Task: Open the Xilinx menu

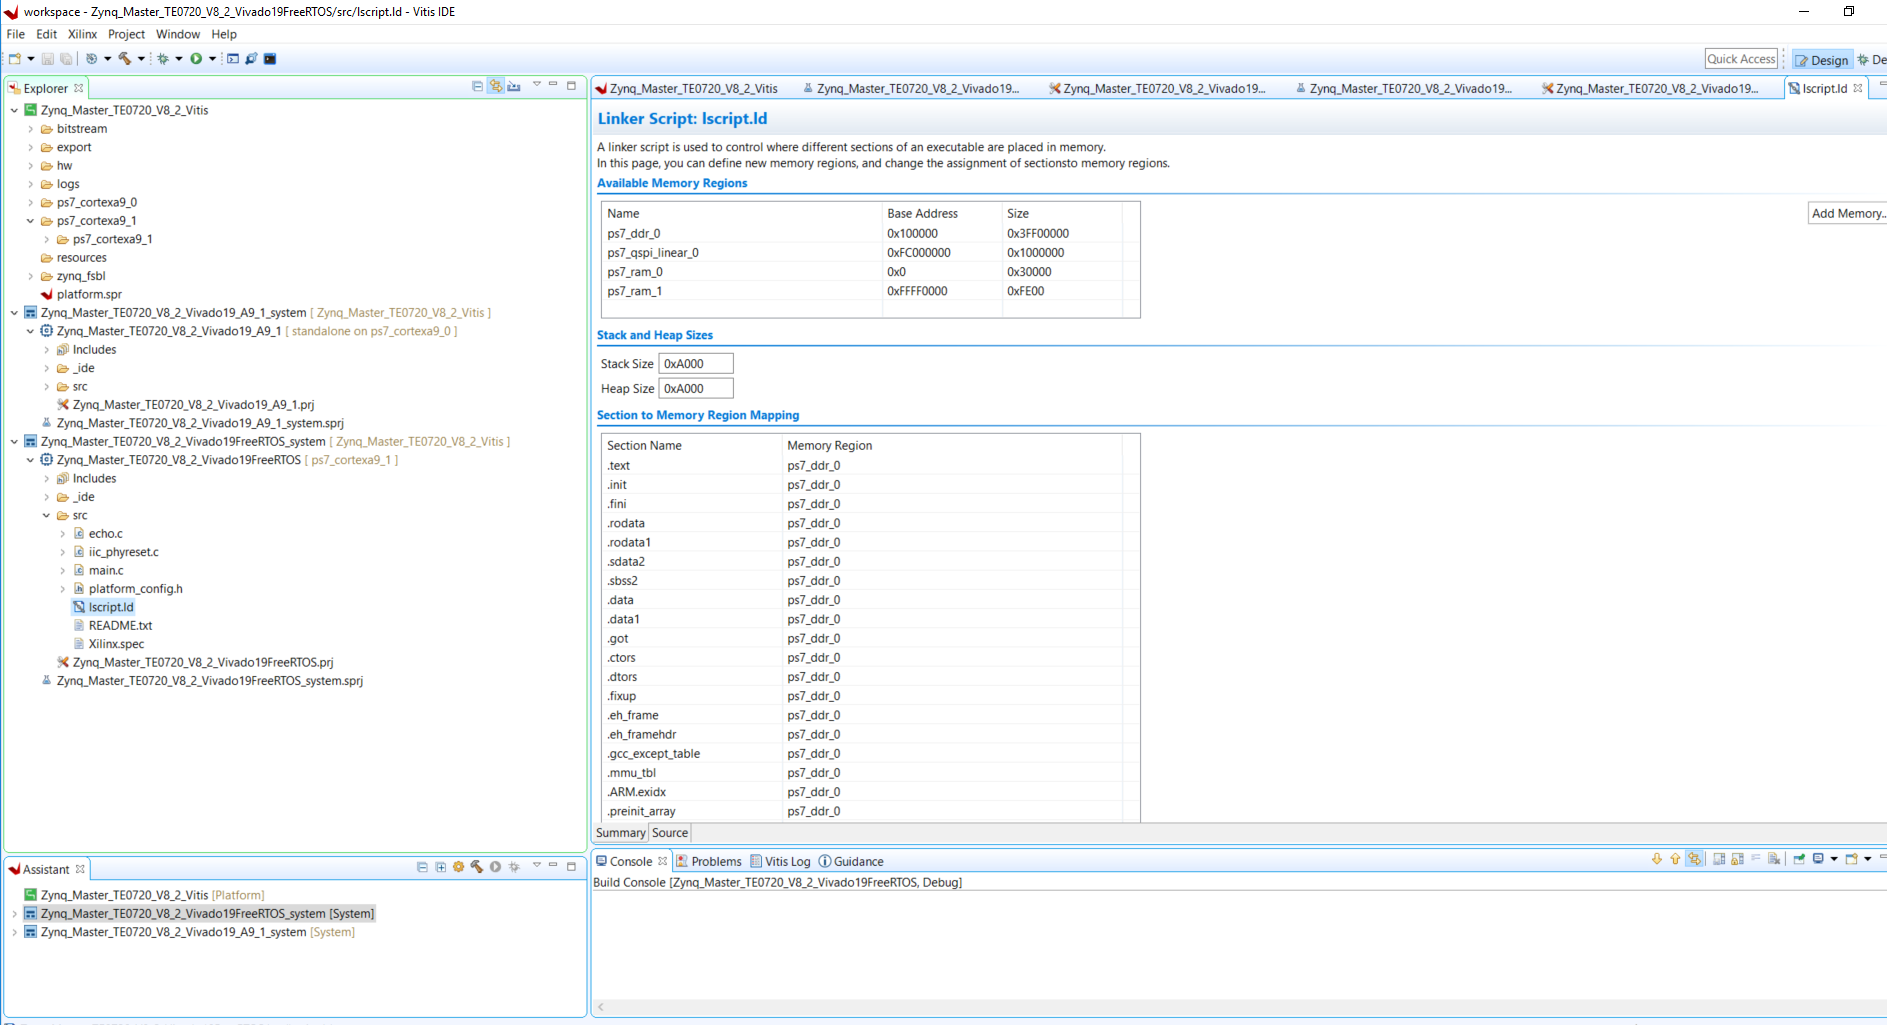Action: [82, 34]
